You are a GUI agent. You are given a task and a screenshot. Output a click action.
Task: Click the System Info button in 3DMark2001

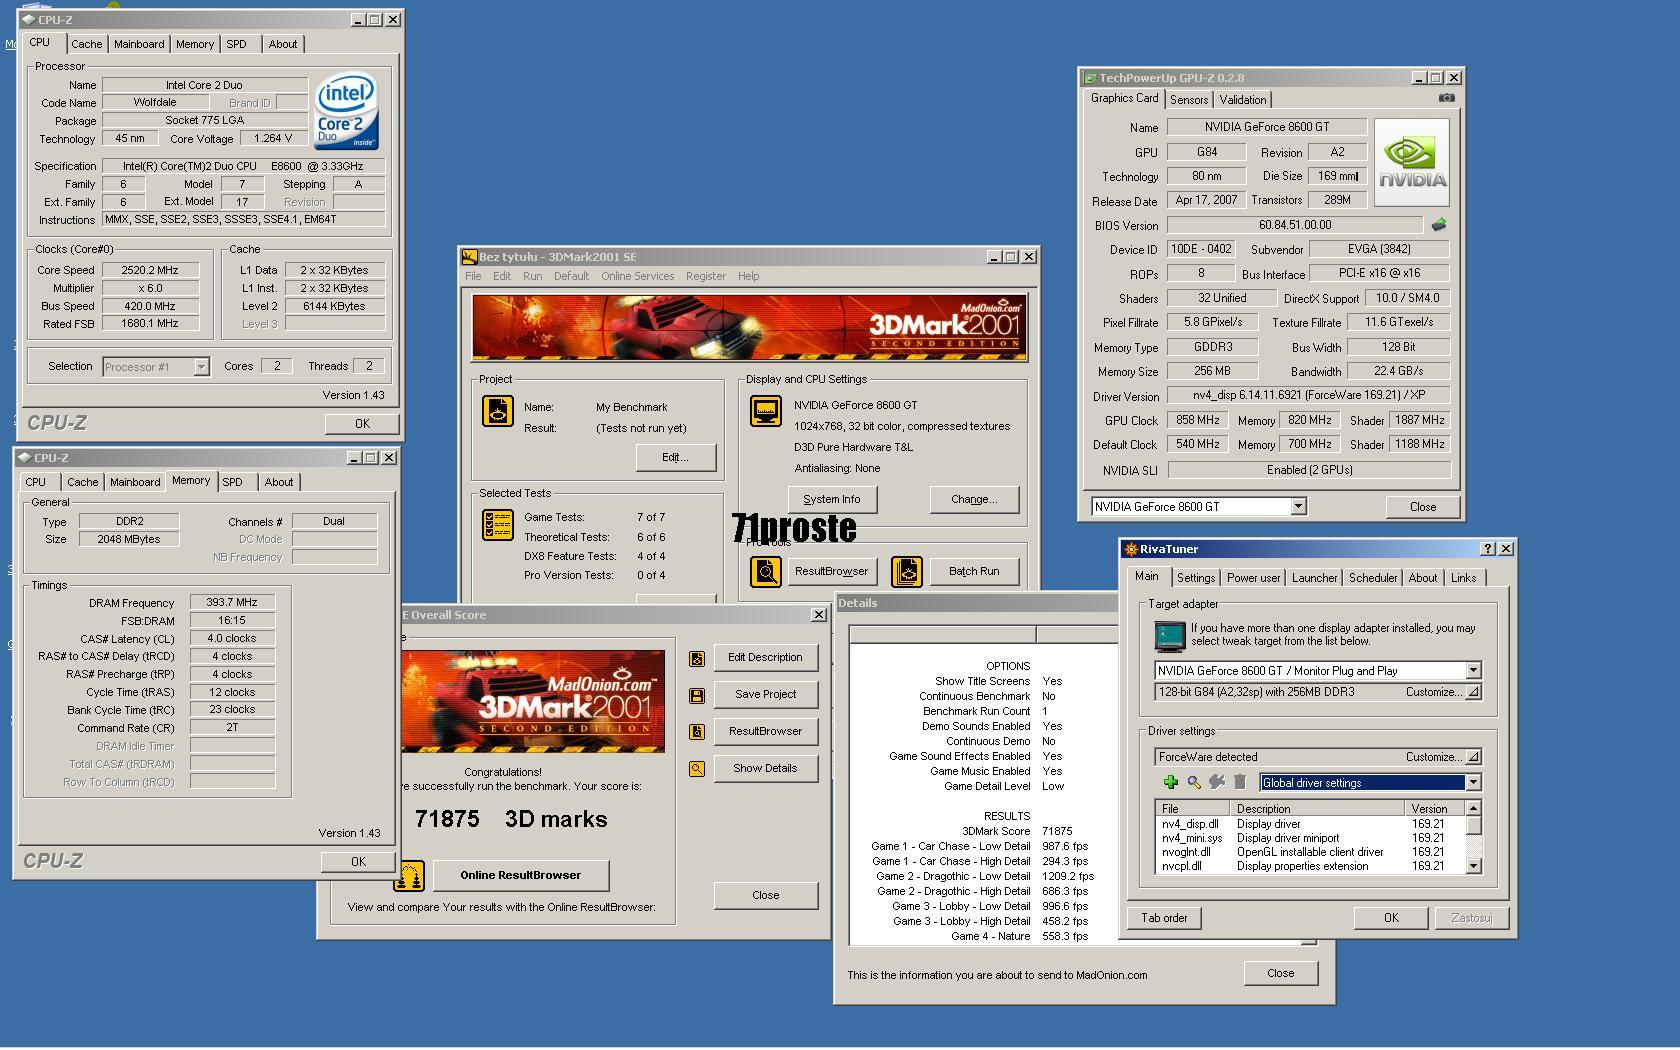click(832, 499)
